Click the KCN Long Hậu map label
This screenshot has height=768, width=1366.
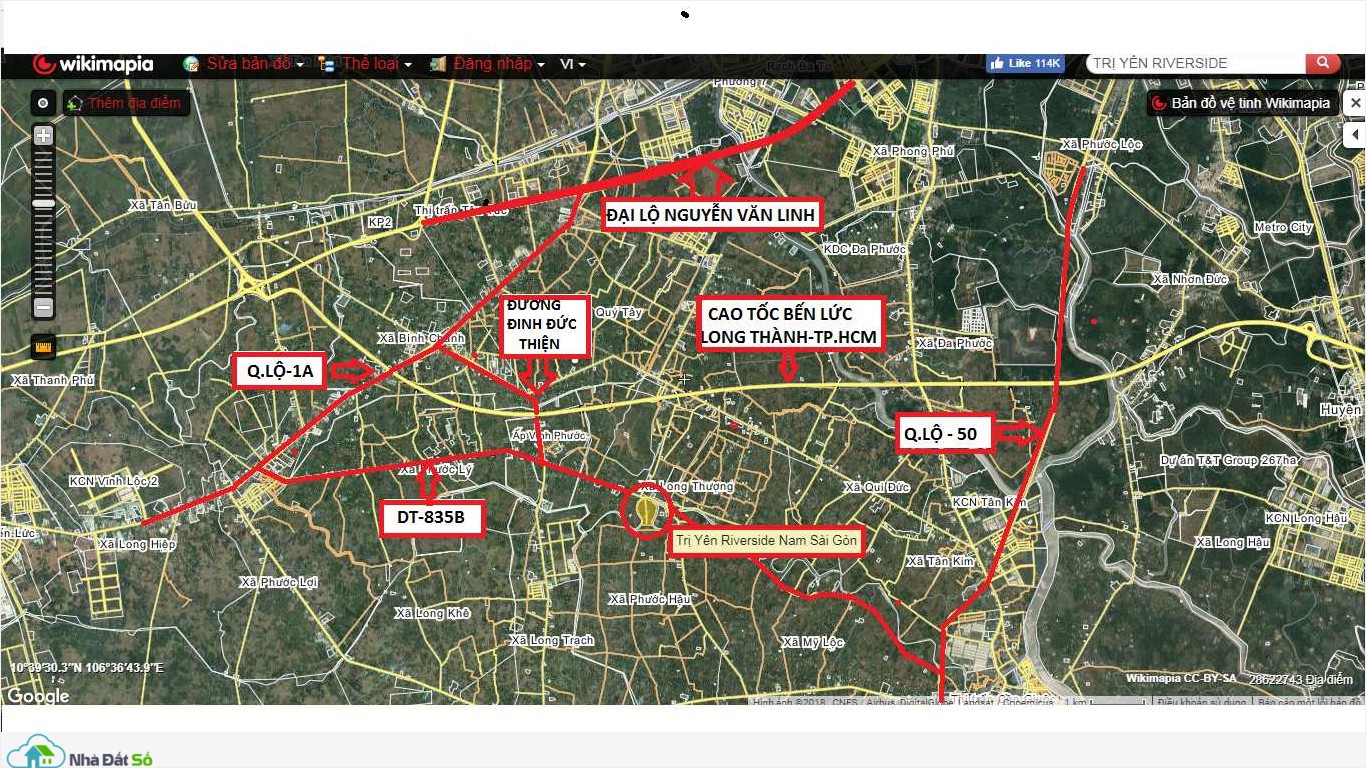pos(1307,518)
